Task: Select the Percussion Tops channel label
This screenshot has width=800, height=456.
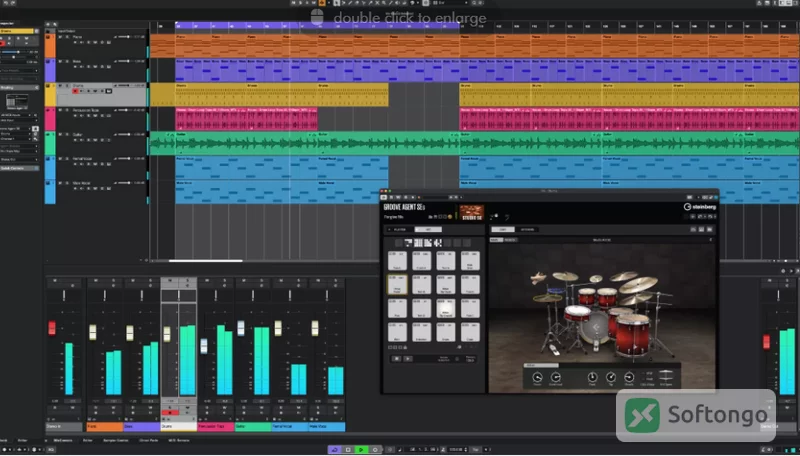Action: [216, 426]
